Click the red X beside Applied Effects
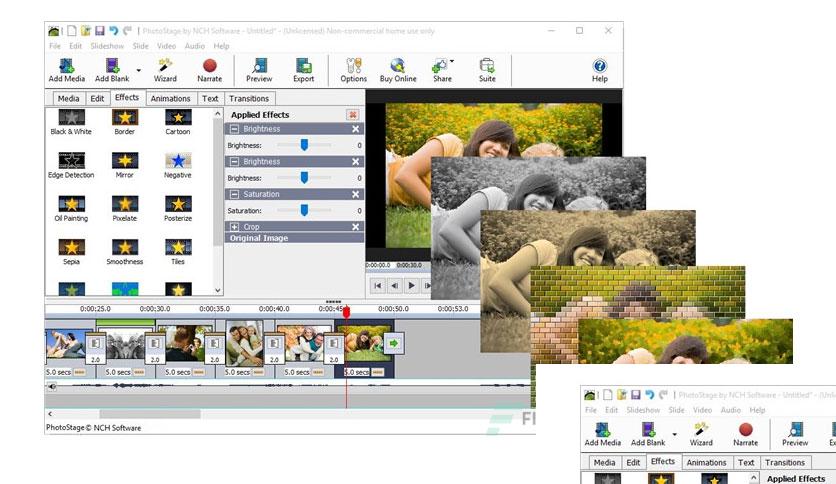 click(352, 115)
